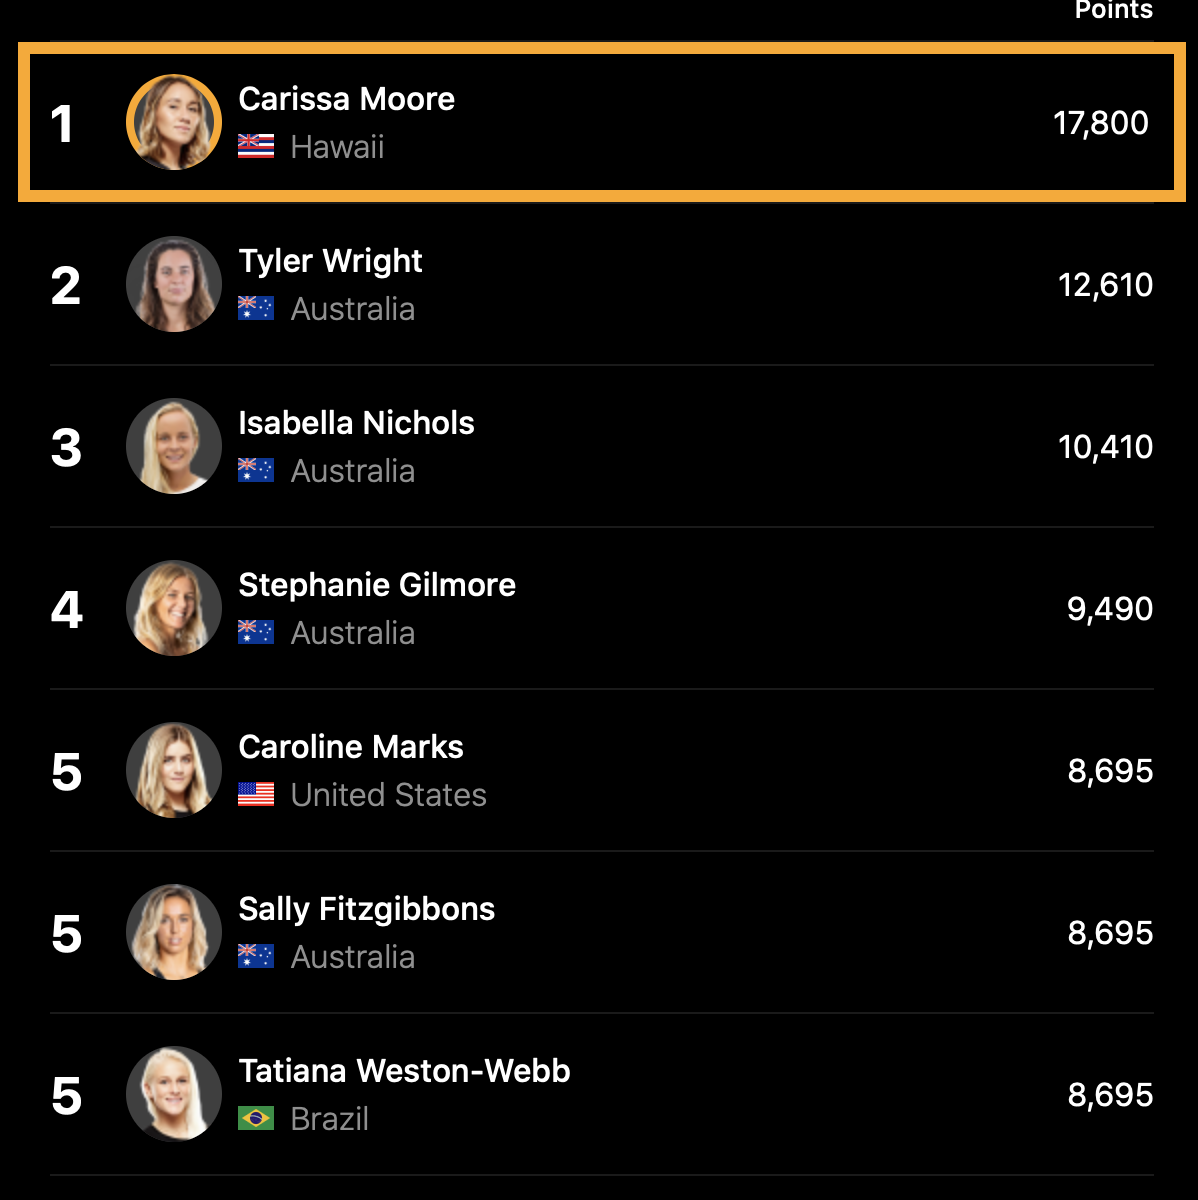
Task: Select Isabella Nichols' avatar
Action: coord(174,447)
